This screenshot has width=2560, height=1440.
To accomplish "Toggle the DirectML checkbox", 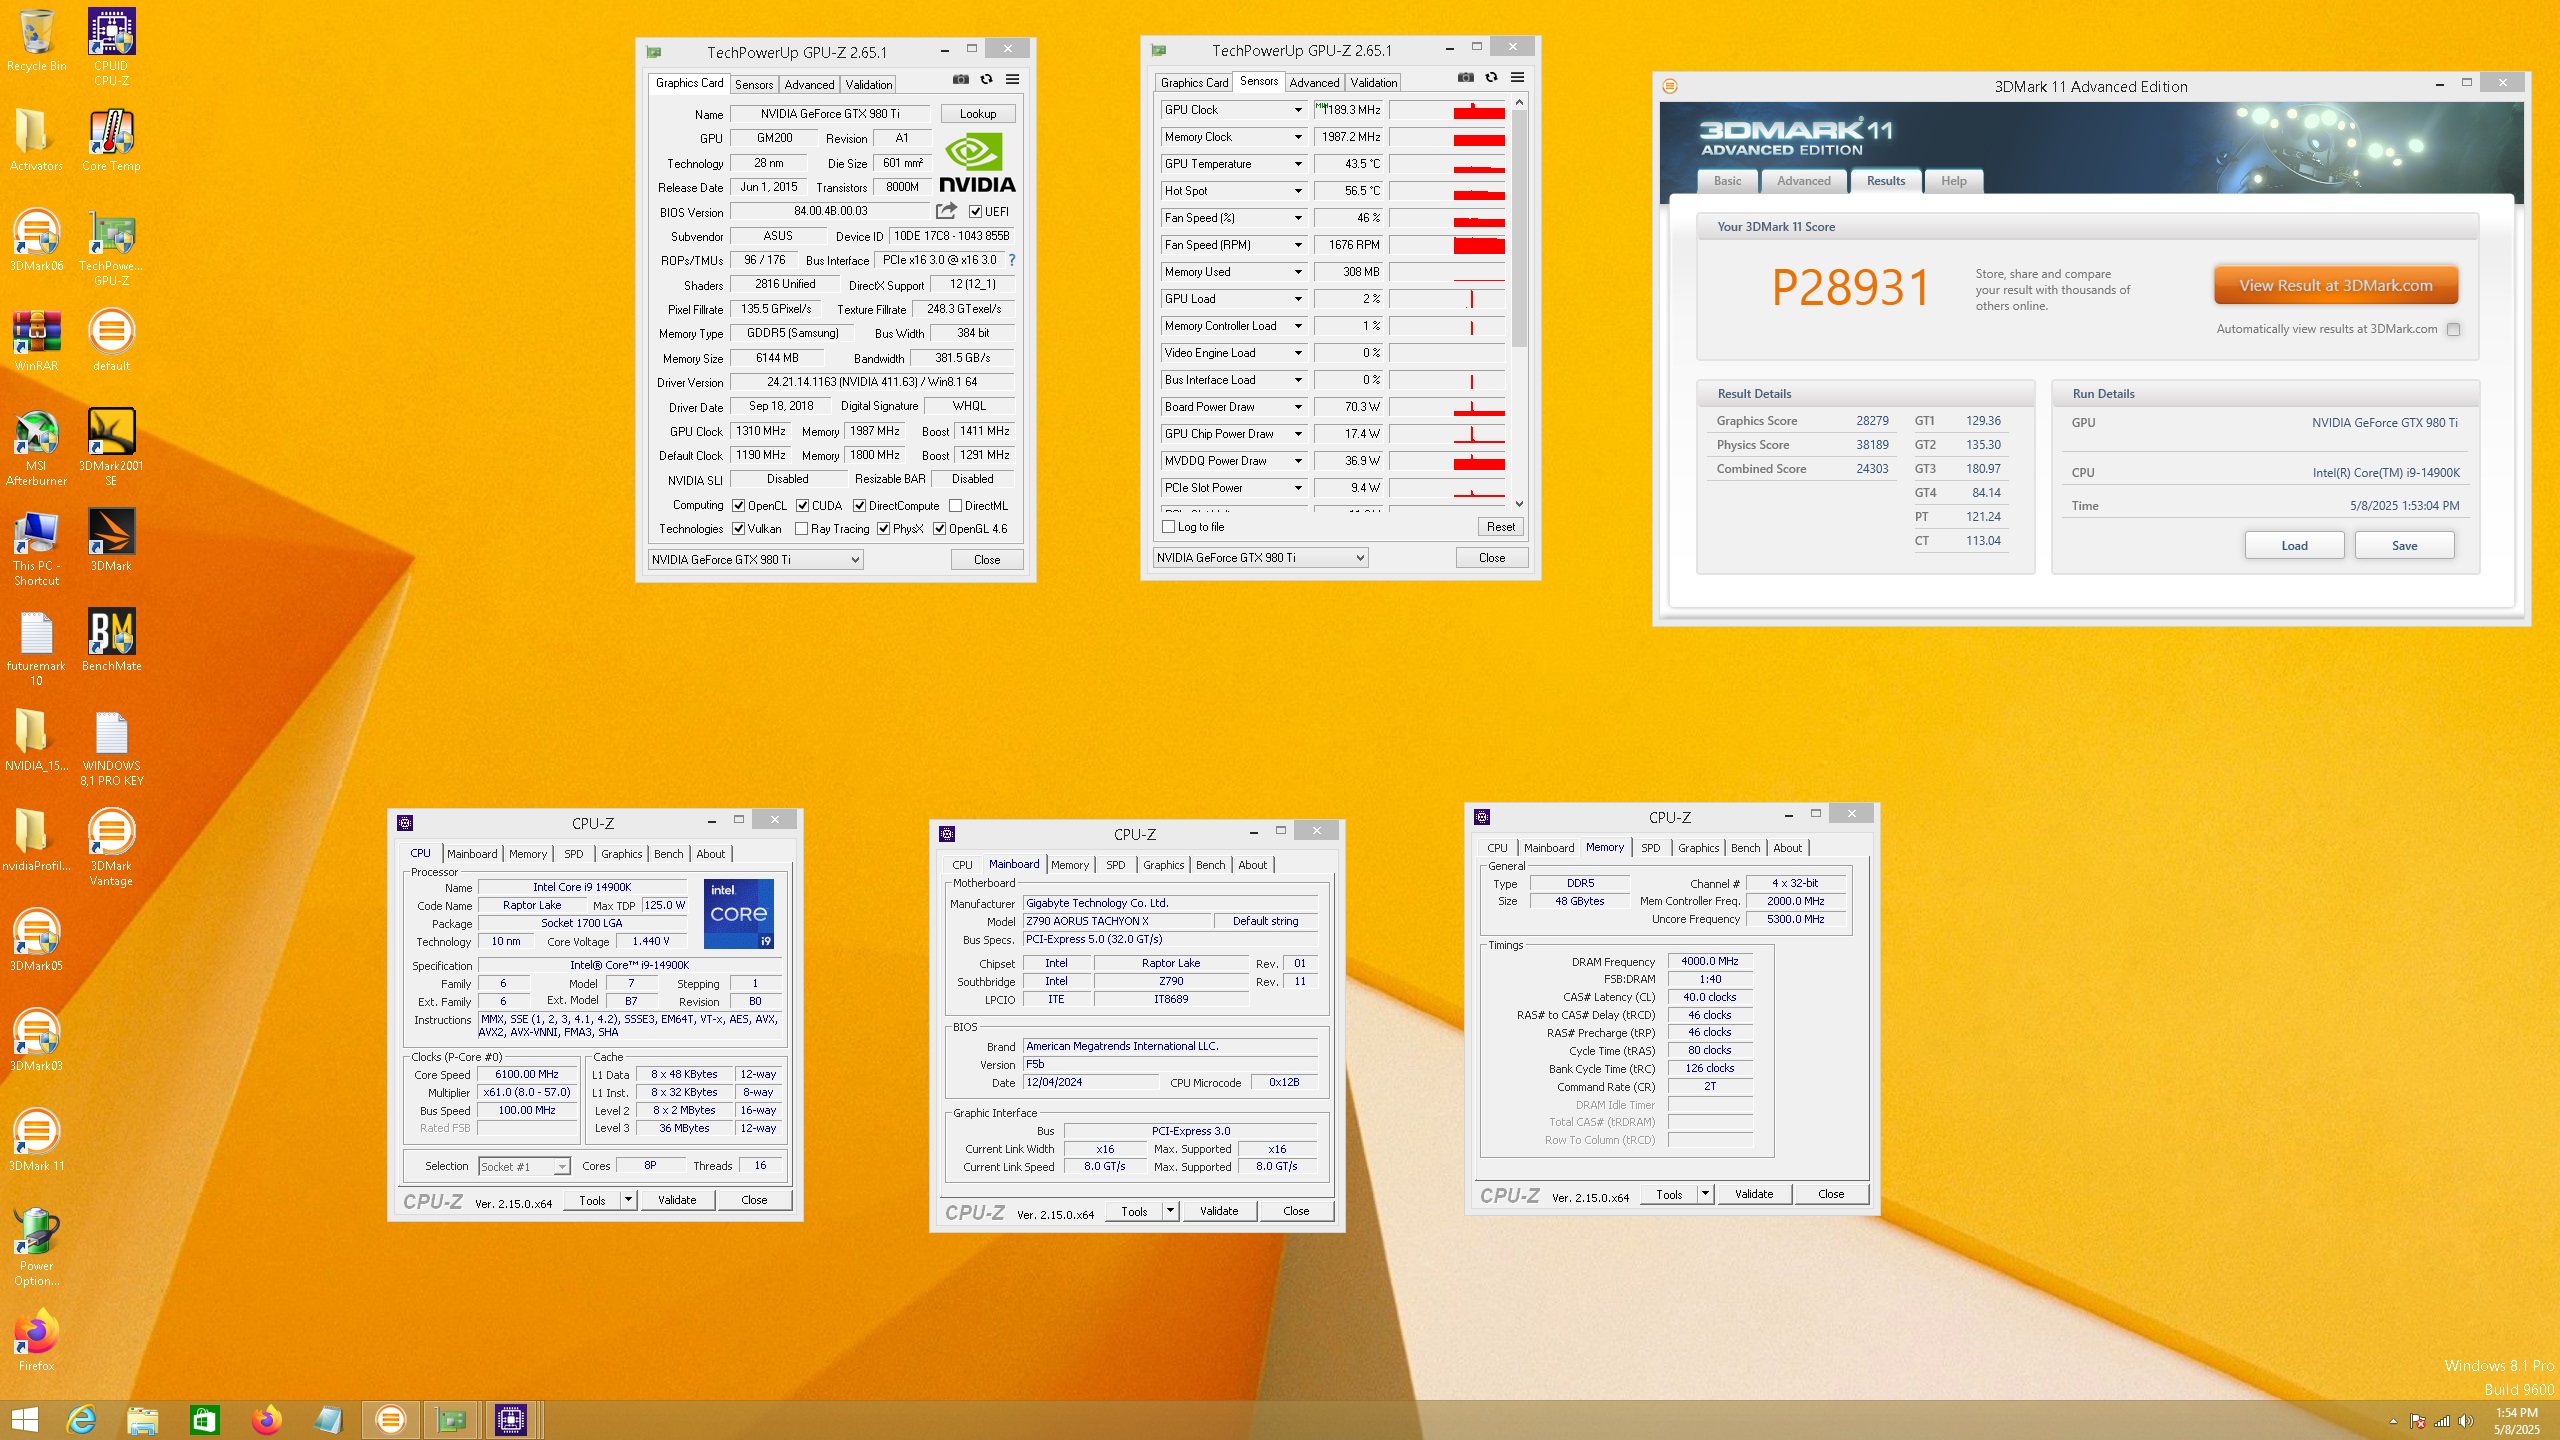I will tap(955, 505).
